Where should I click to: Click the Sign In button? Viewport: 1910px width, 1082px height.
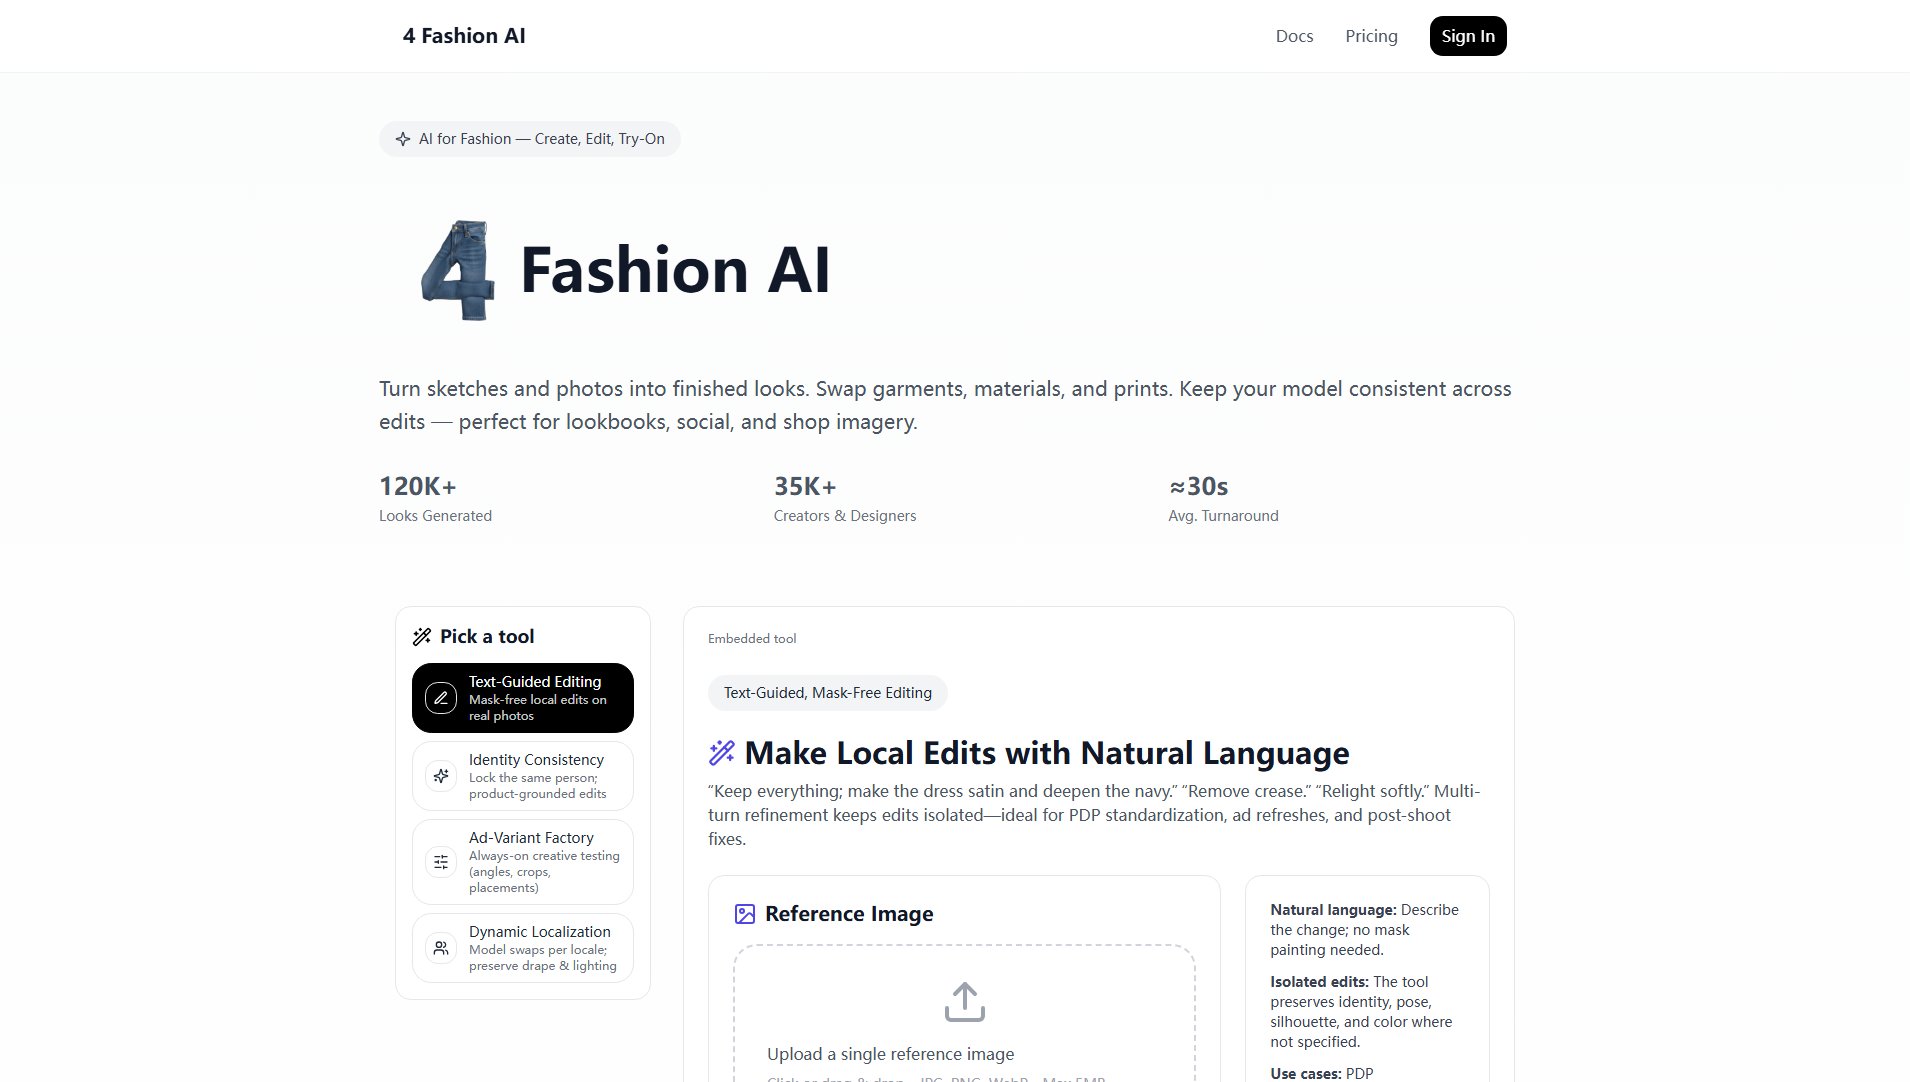coord(1467,36)
